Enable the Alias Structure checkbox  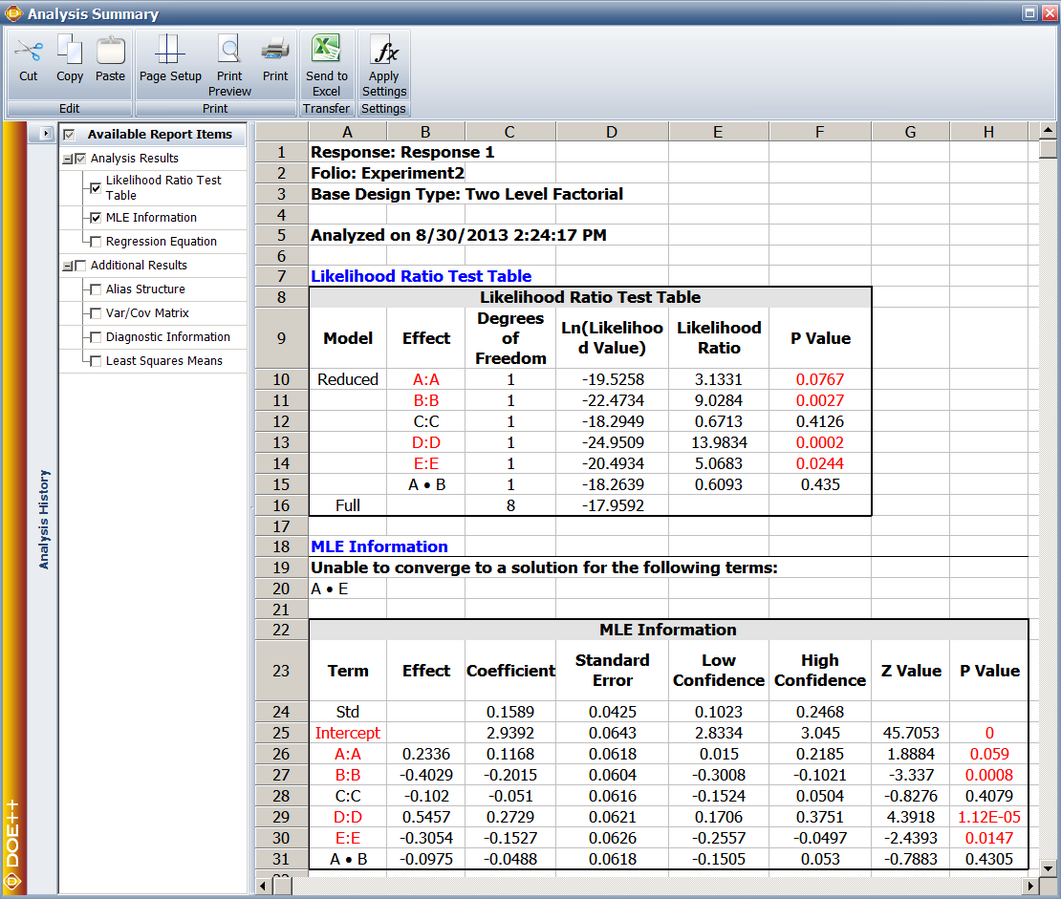[x=95, y=290]
